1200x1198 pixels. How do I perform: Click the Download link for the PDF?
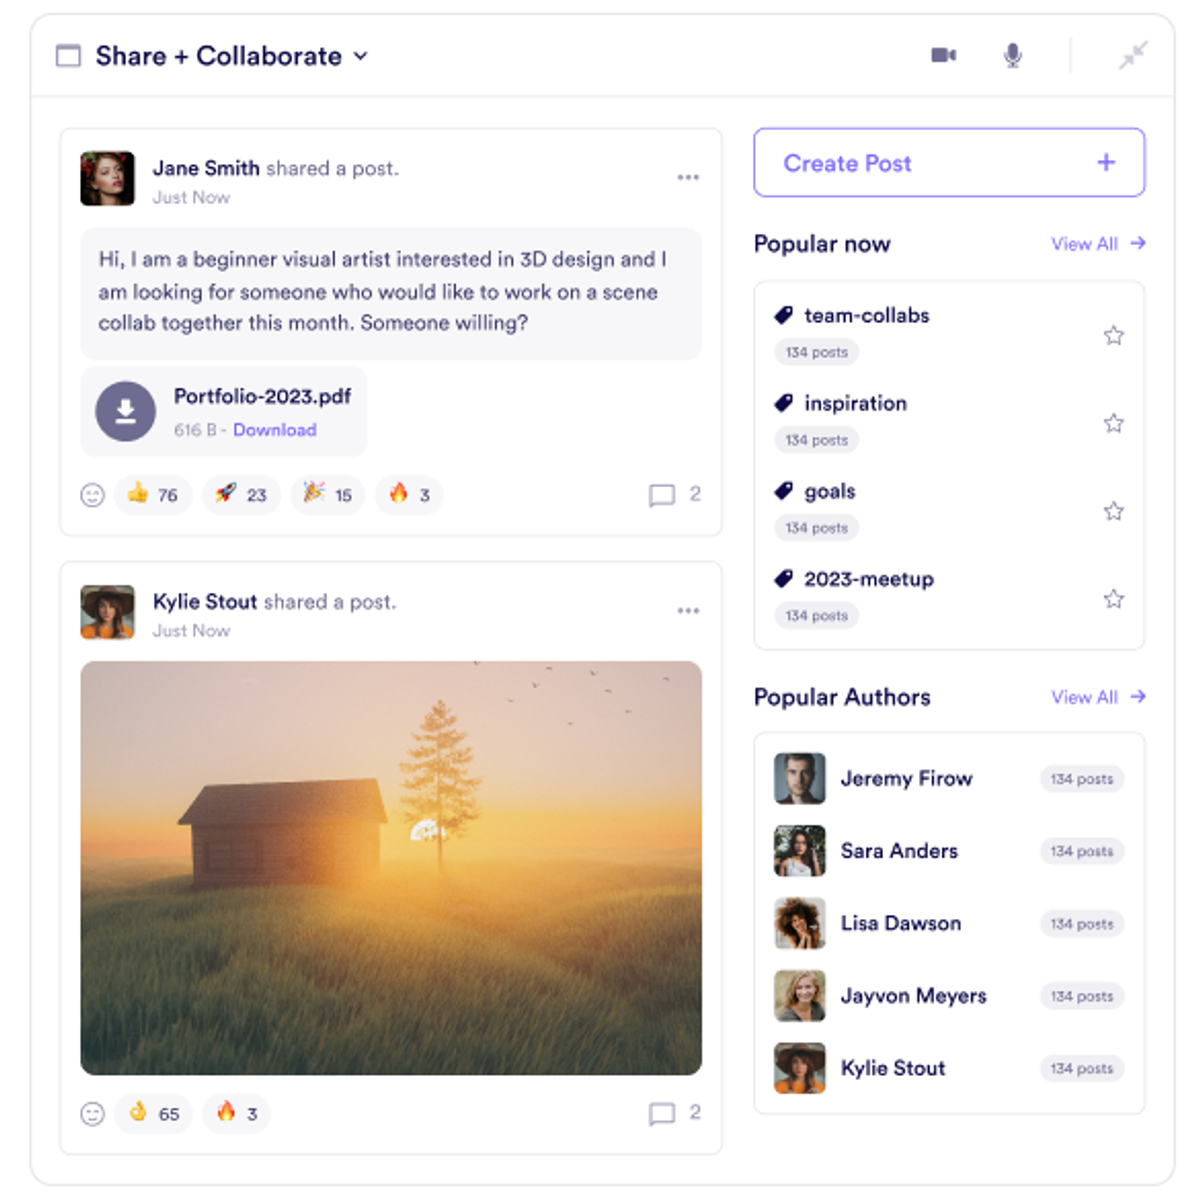tap(274, 430)
